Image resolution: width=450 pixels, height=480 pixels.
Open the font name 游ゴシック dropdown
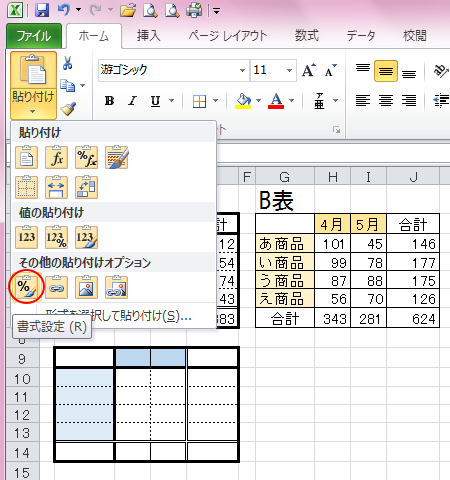(x=242, y=70)
